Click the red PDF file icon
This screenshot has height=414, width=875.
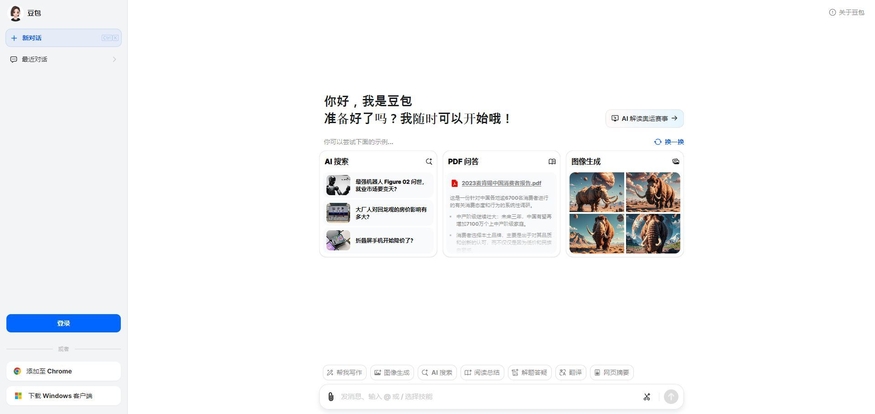(454, 183)
